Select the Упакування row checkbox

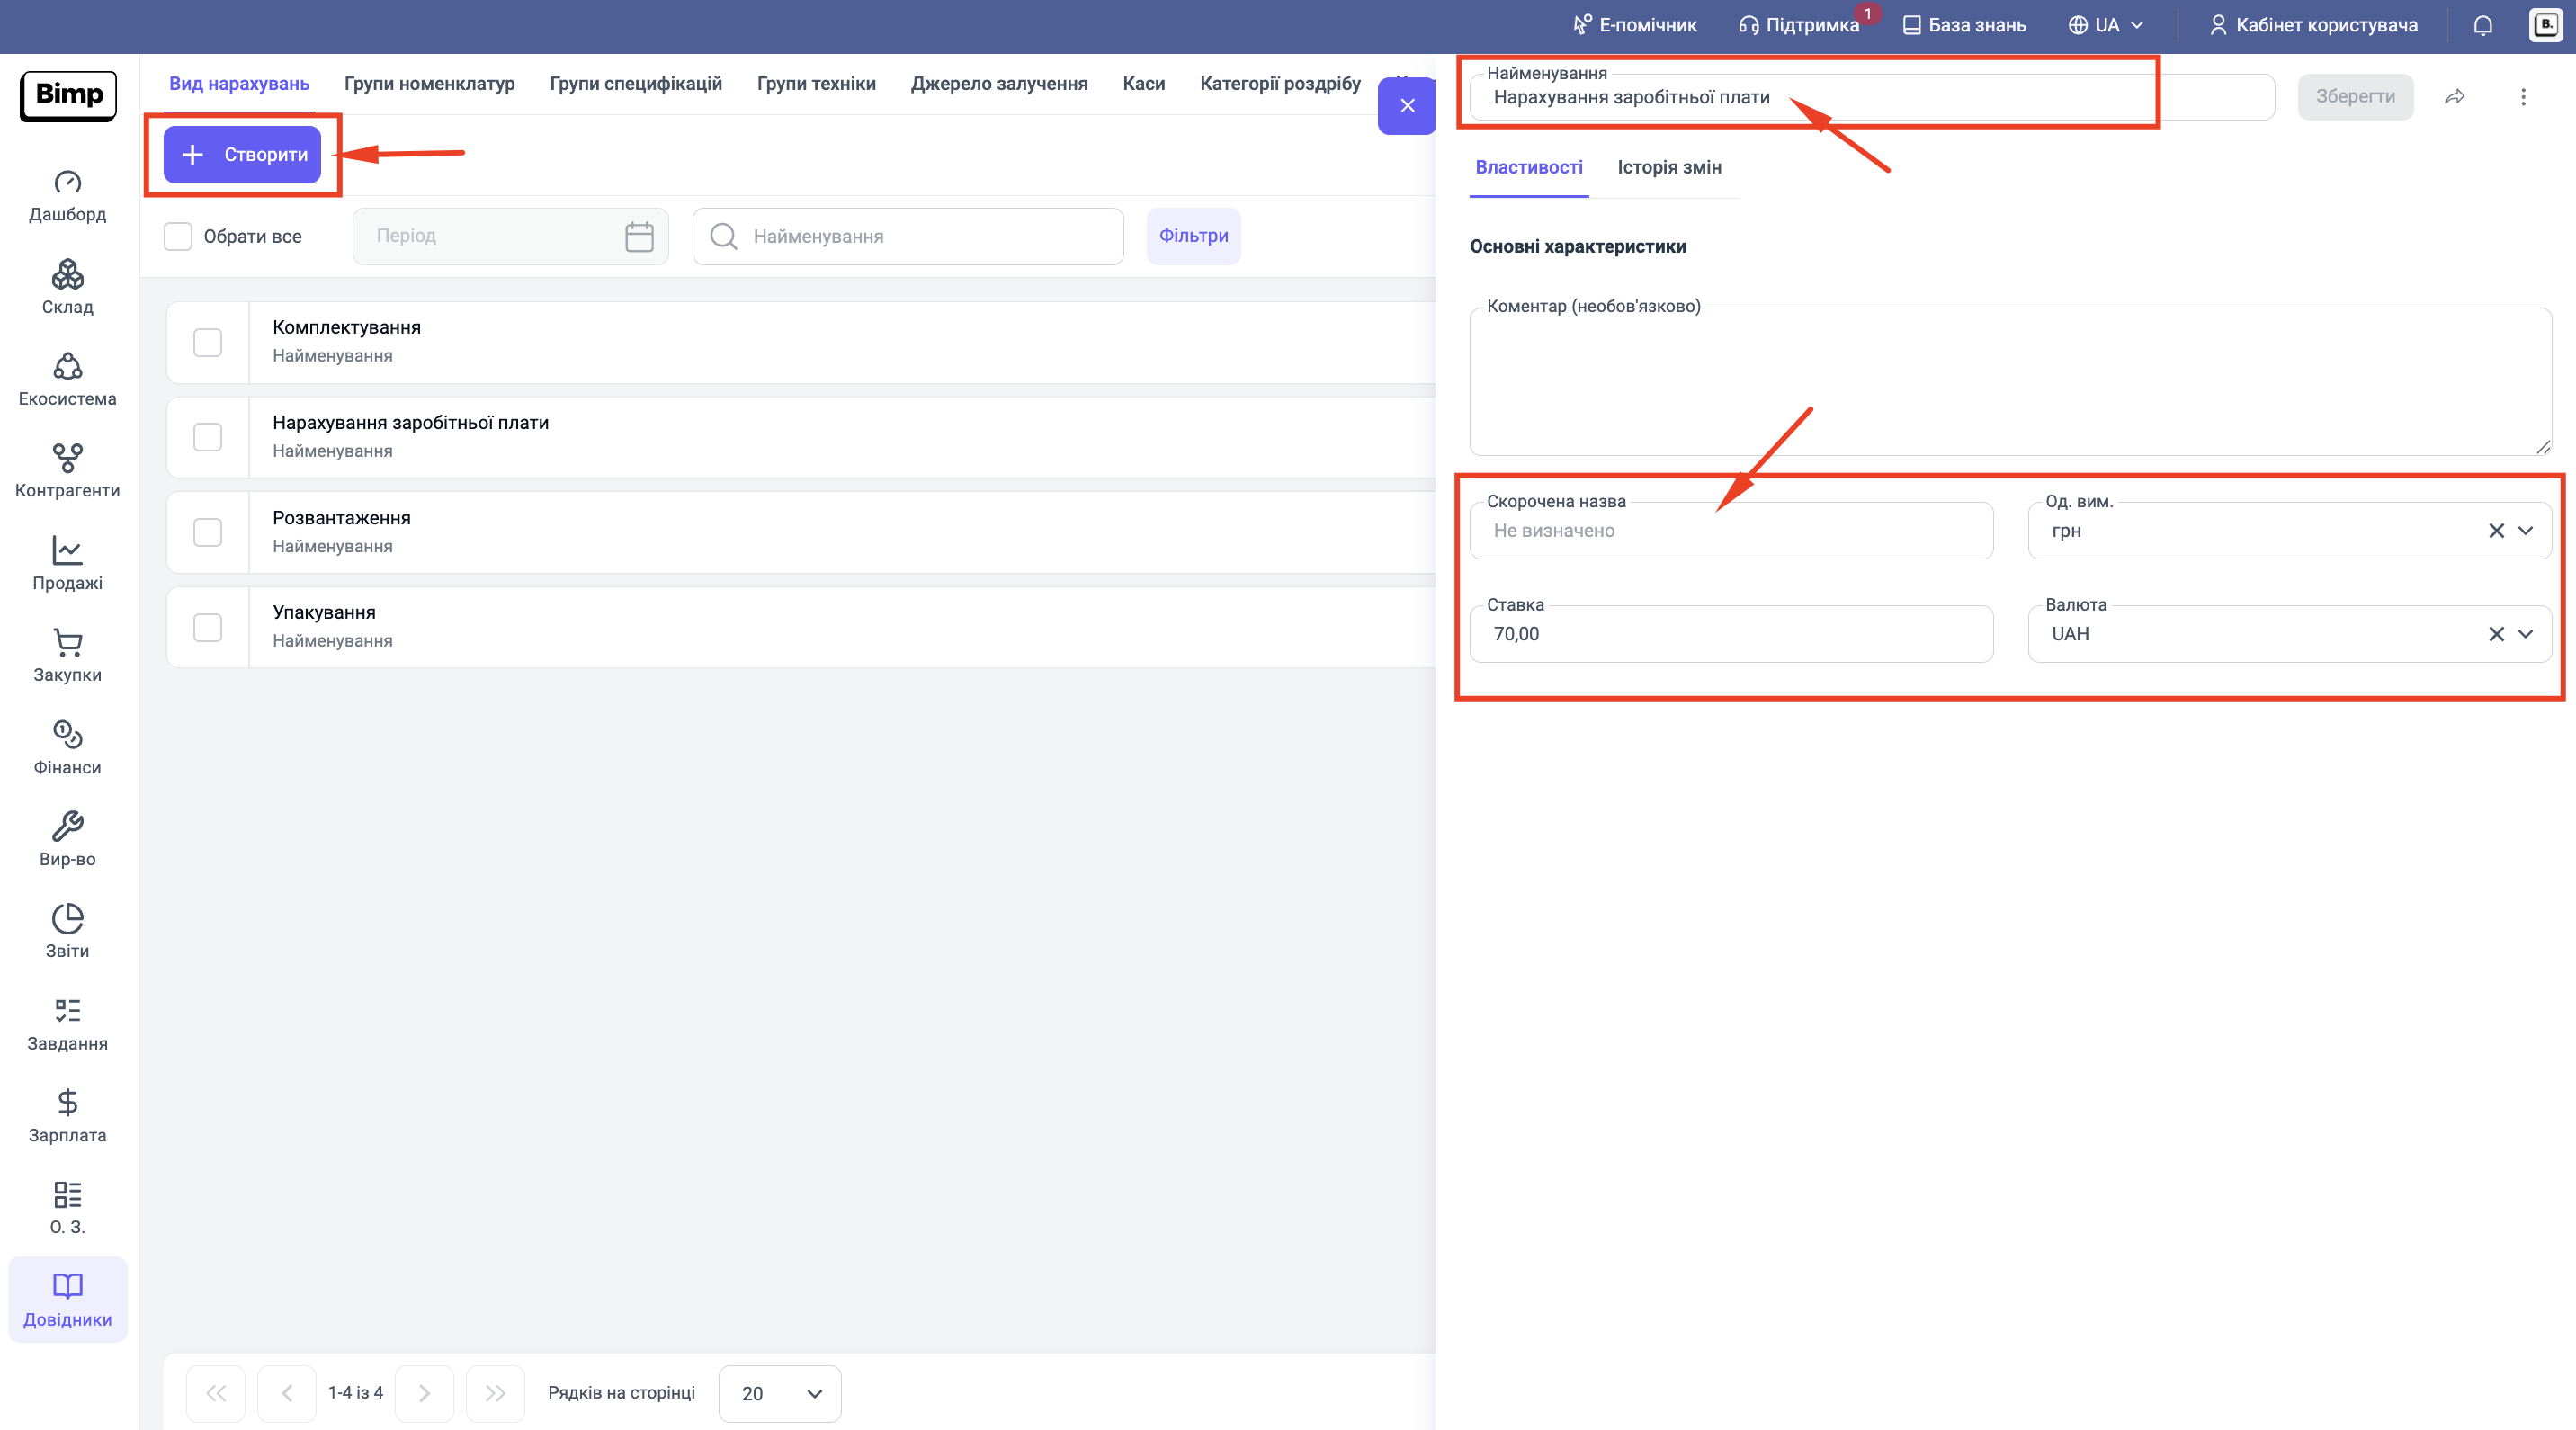point(207,628)
